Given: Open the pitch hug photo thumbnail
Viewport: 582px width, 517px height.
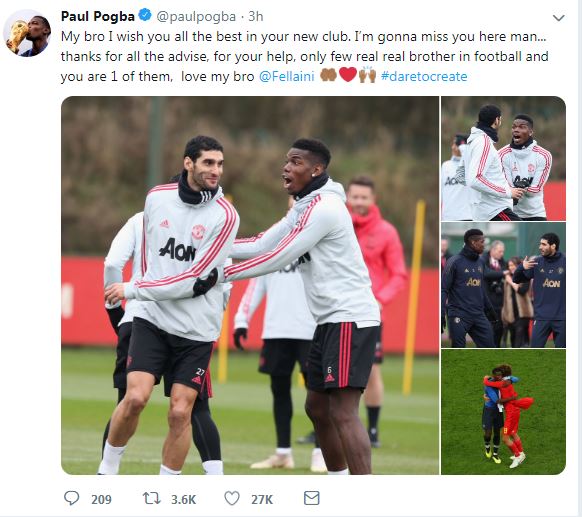Looking at the screenshot, I should (504, 412).
